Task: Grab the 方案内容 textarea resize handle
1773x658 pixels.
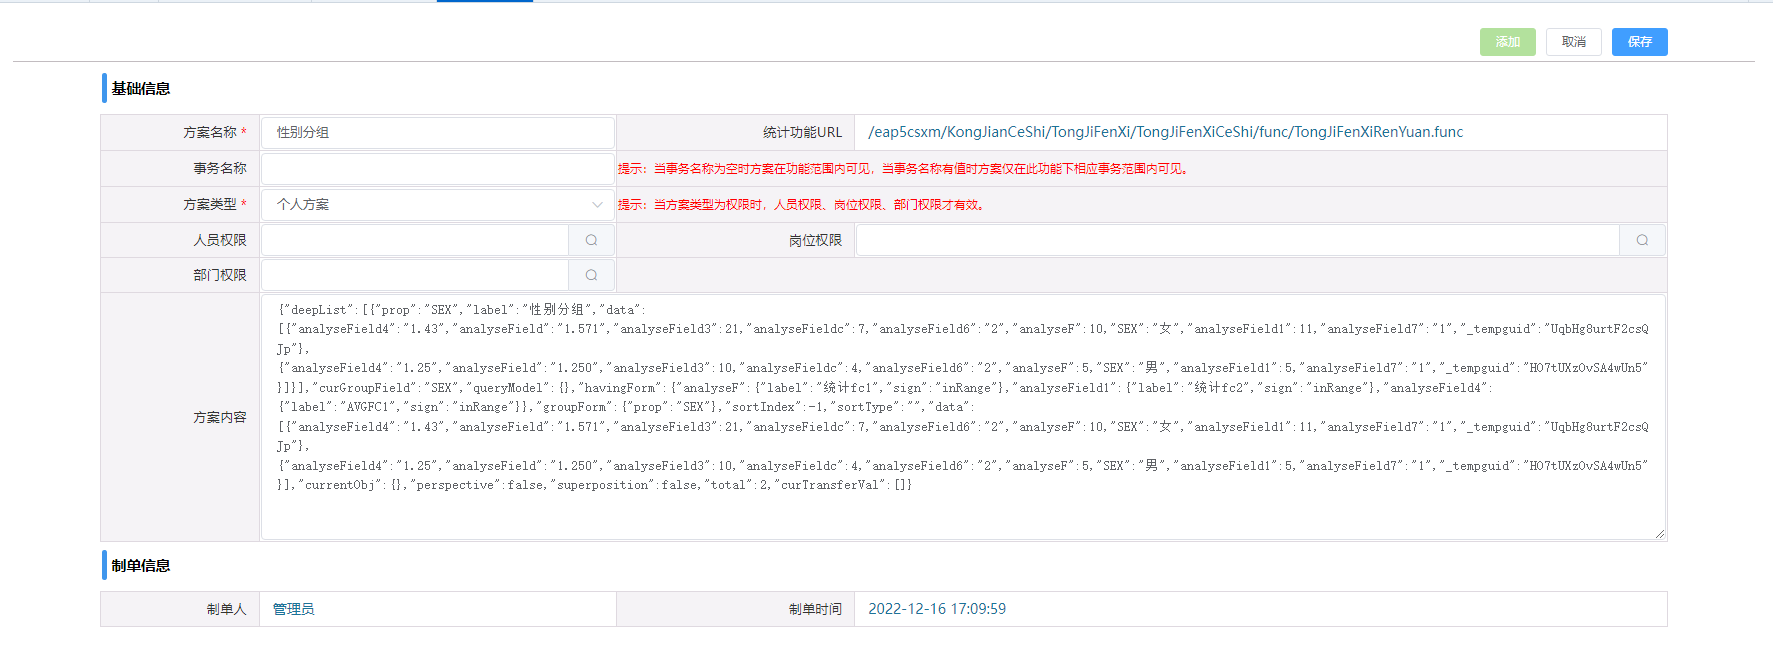Action: [x=1659, y=534]
